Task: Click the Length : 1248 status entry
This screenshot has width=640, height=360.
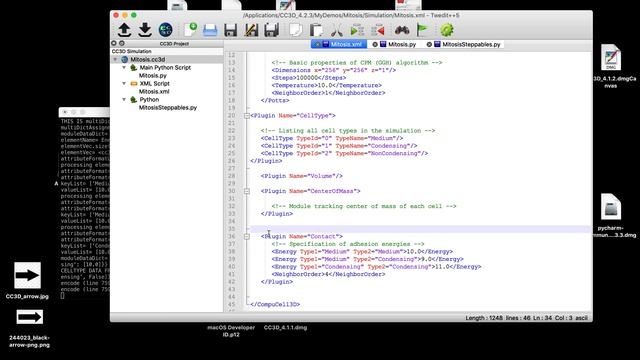Action: coord(484,318)
